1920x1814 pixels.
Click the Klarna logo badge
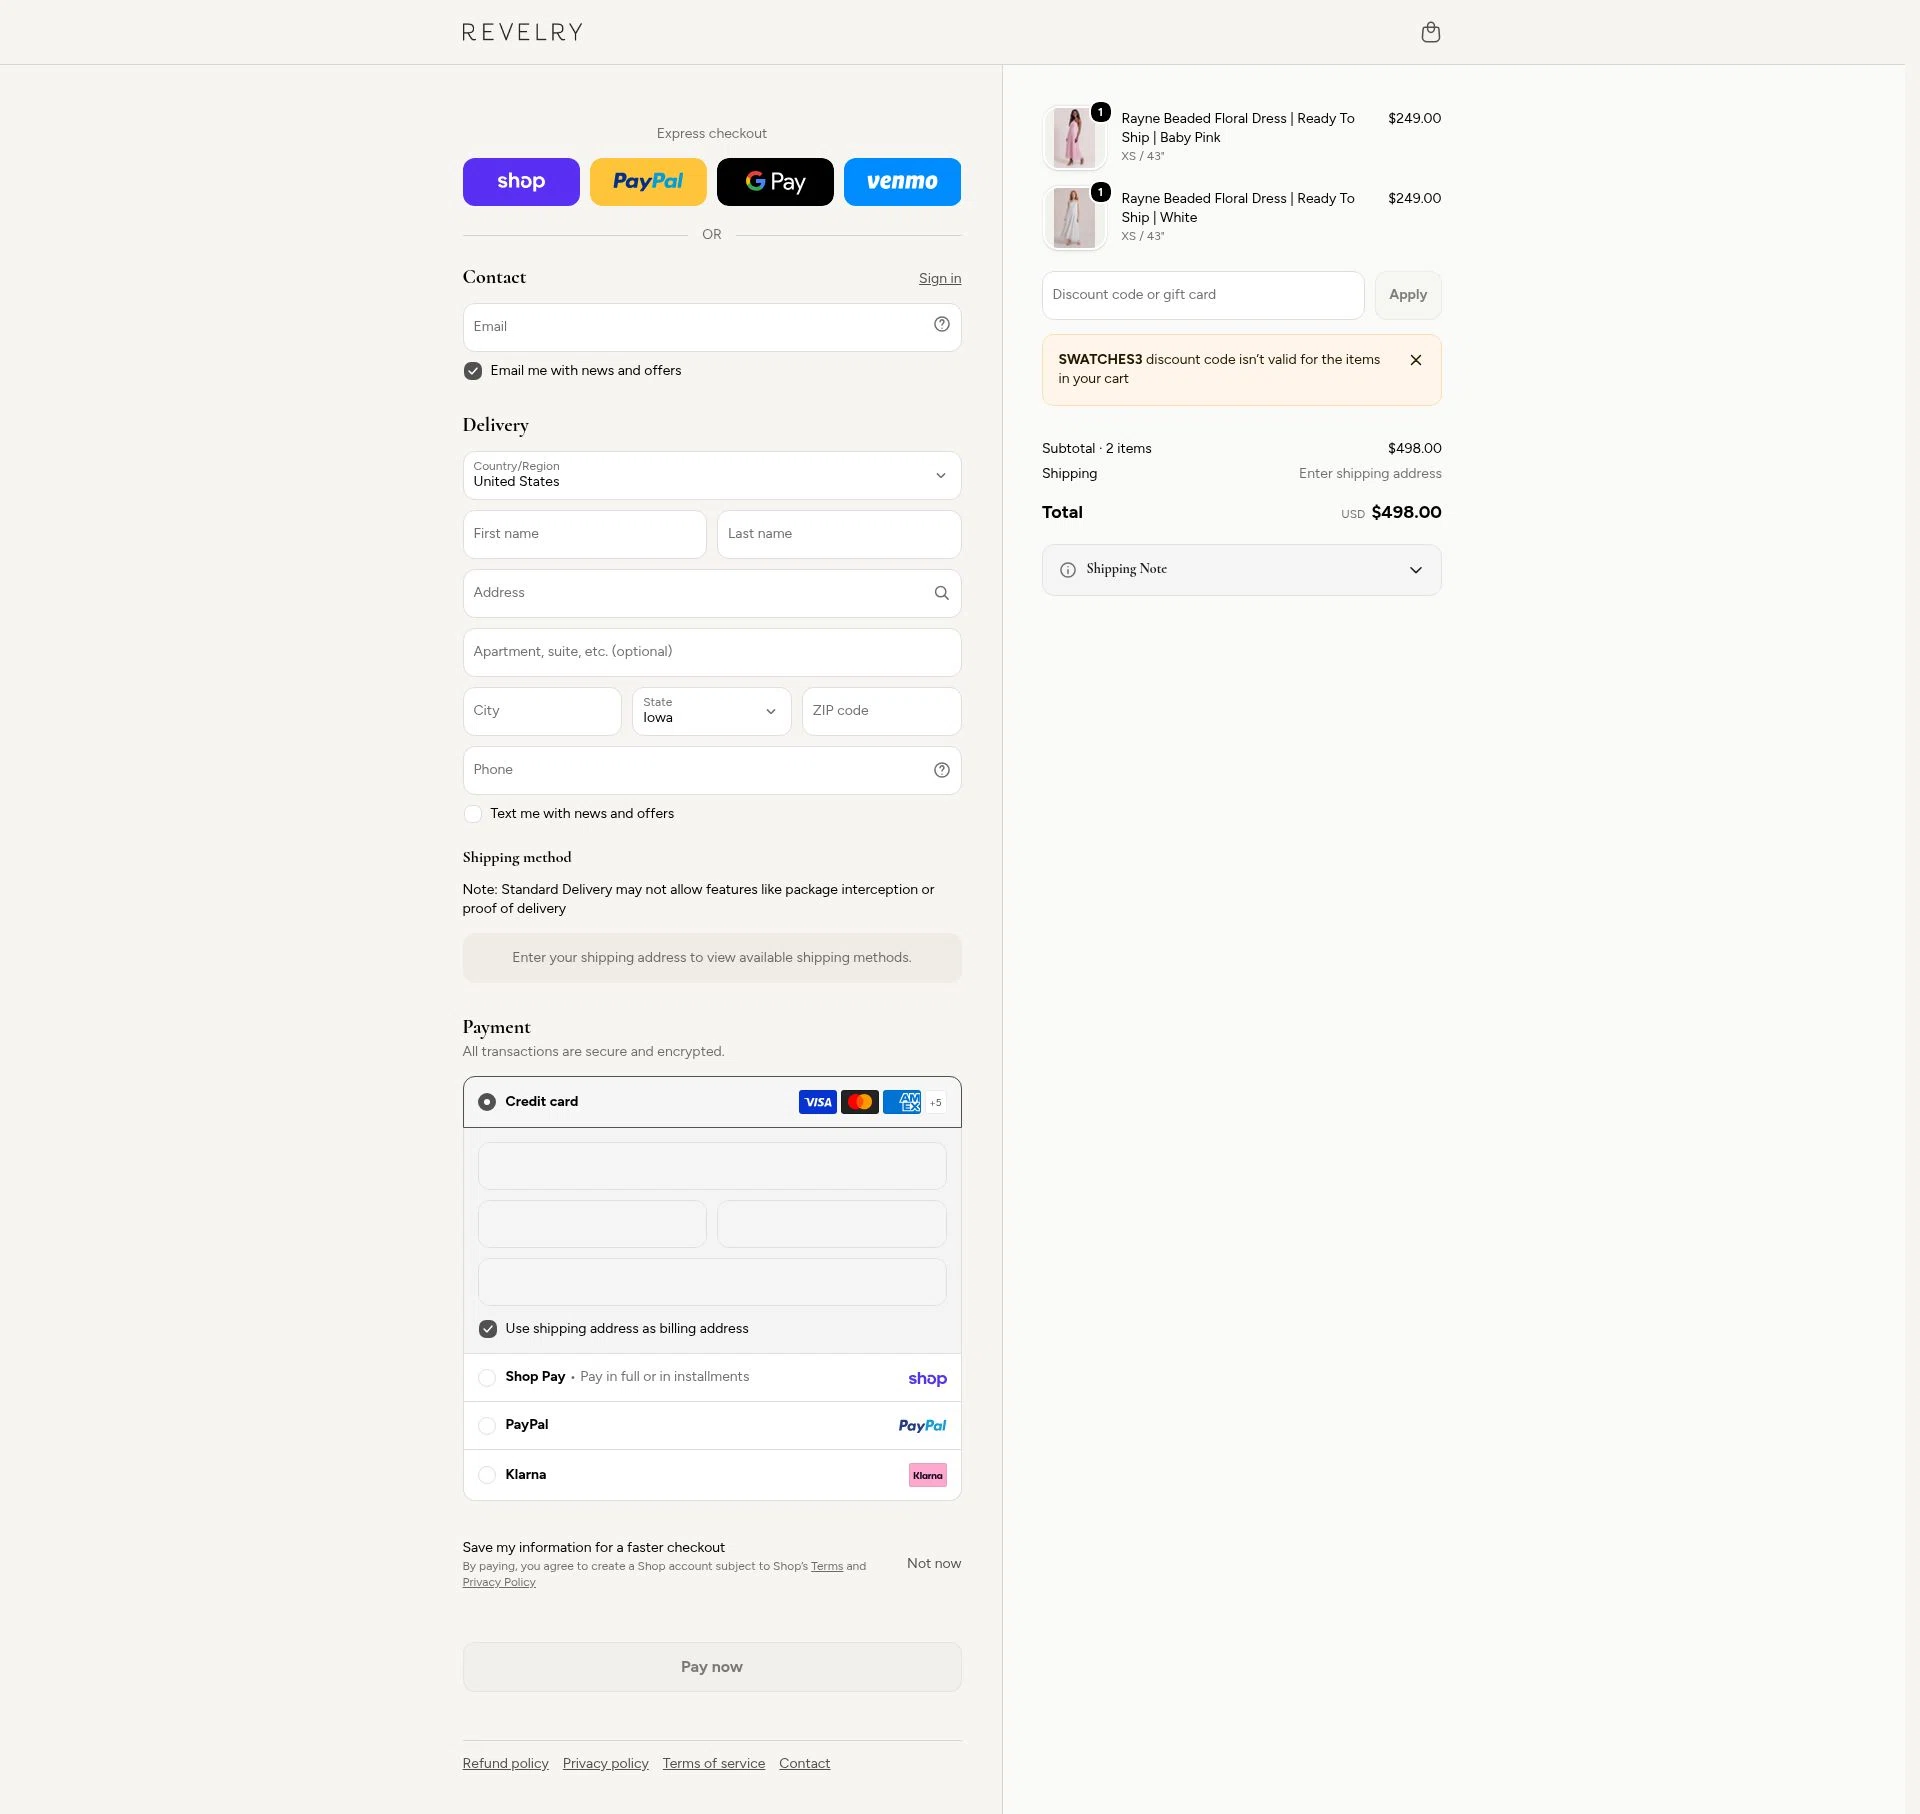tap(927, 1475)
